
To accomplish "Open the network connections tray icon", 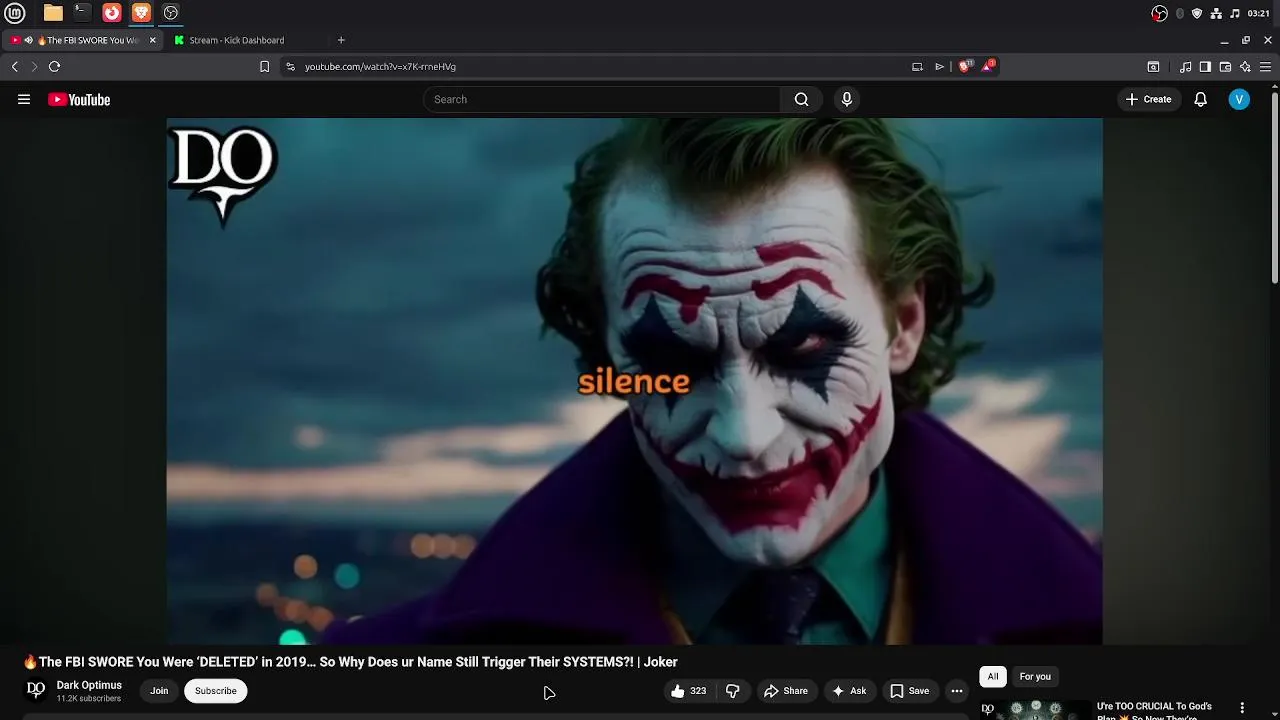I will click(1216, 13).
